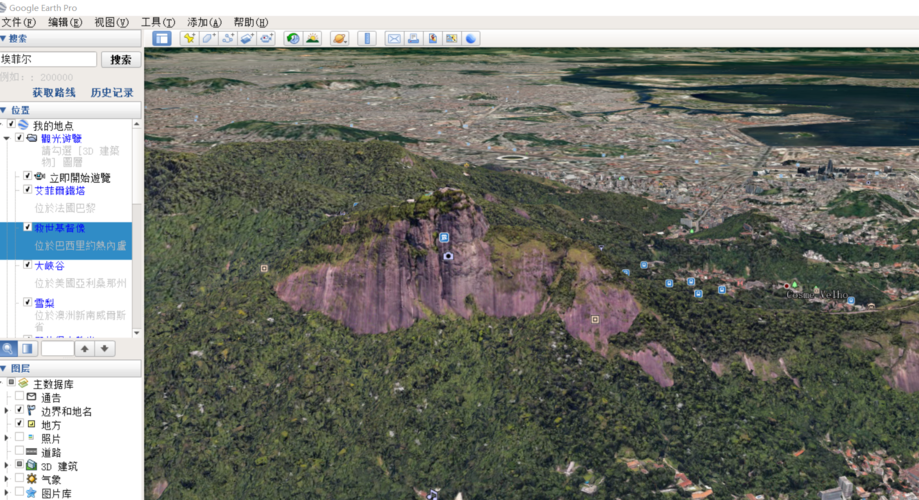
Task: Select the 地方 layer label
Action: click(51, 425)
